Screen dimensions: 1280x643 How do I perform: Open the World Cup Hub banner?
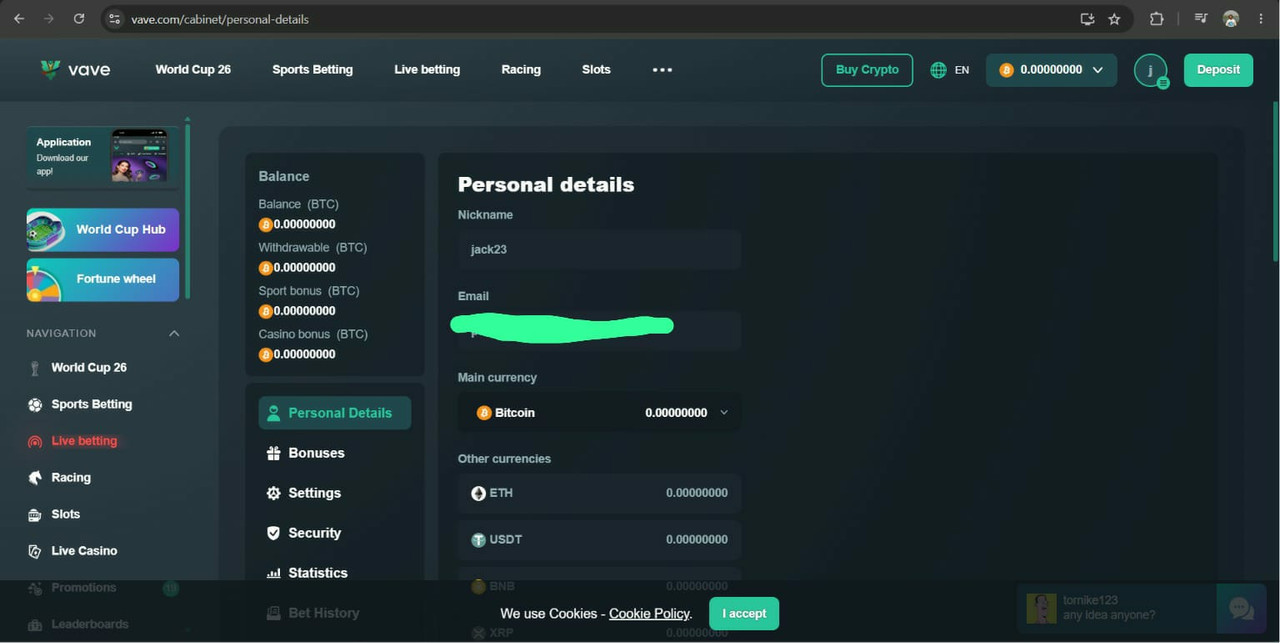(x=103, y=230)
